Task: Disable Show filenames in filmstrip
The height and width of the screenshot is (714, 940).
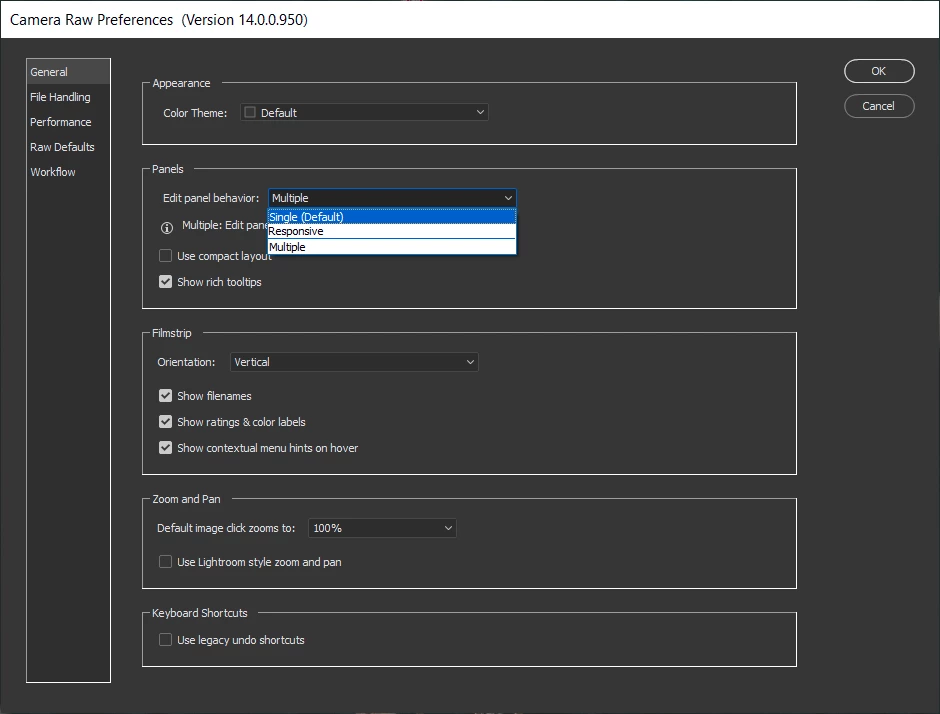Action: (165, 396)
